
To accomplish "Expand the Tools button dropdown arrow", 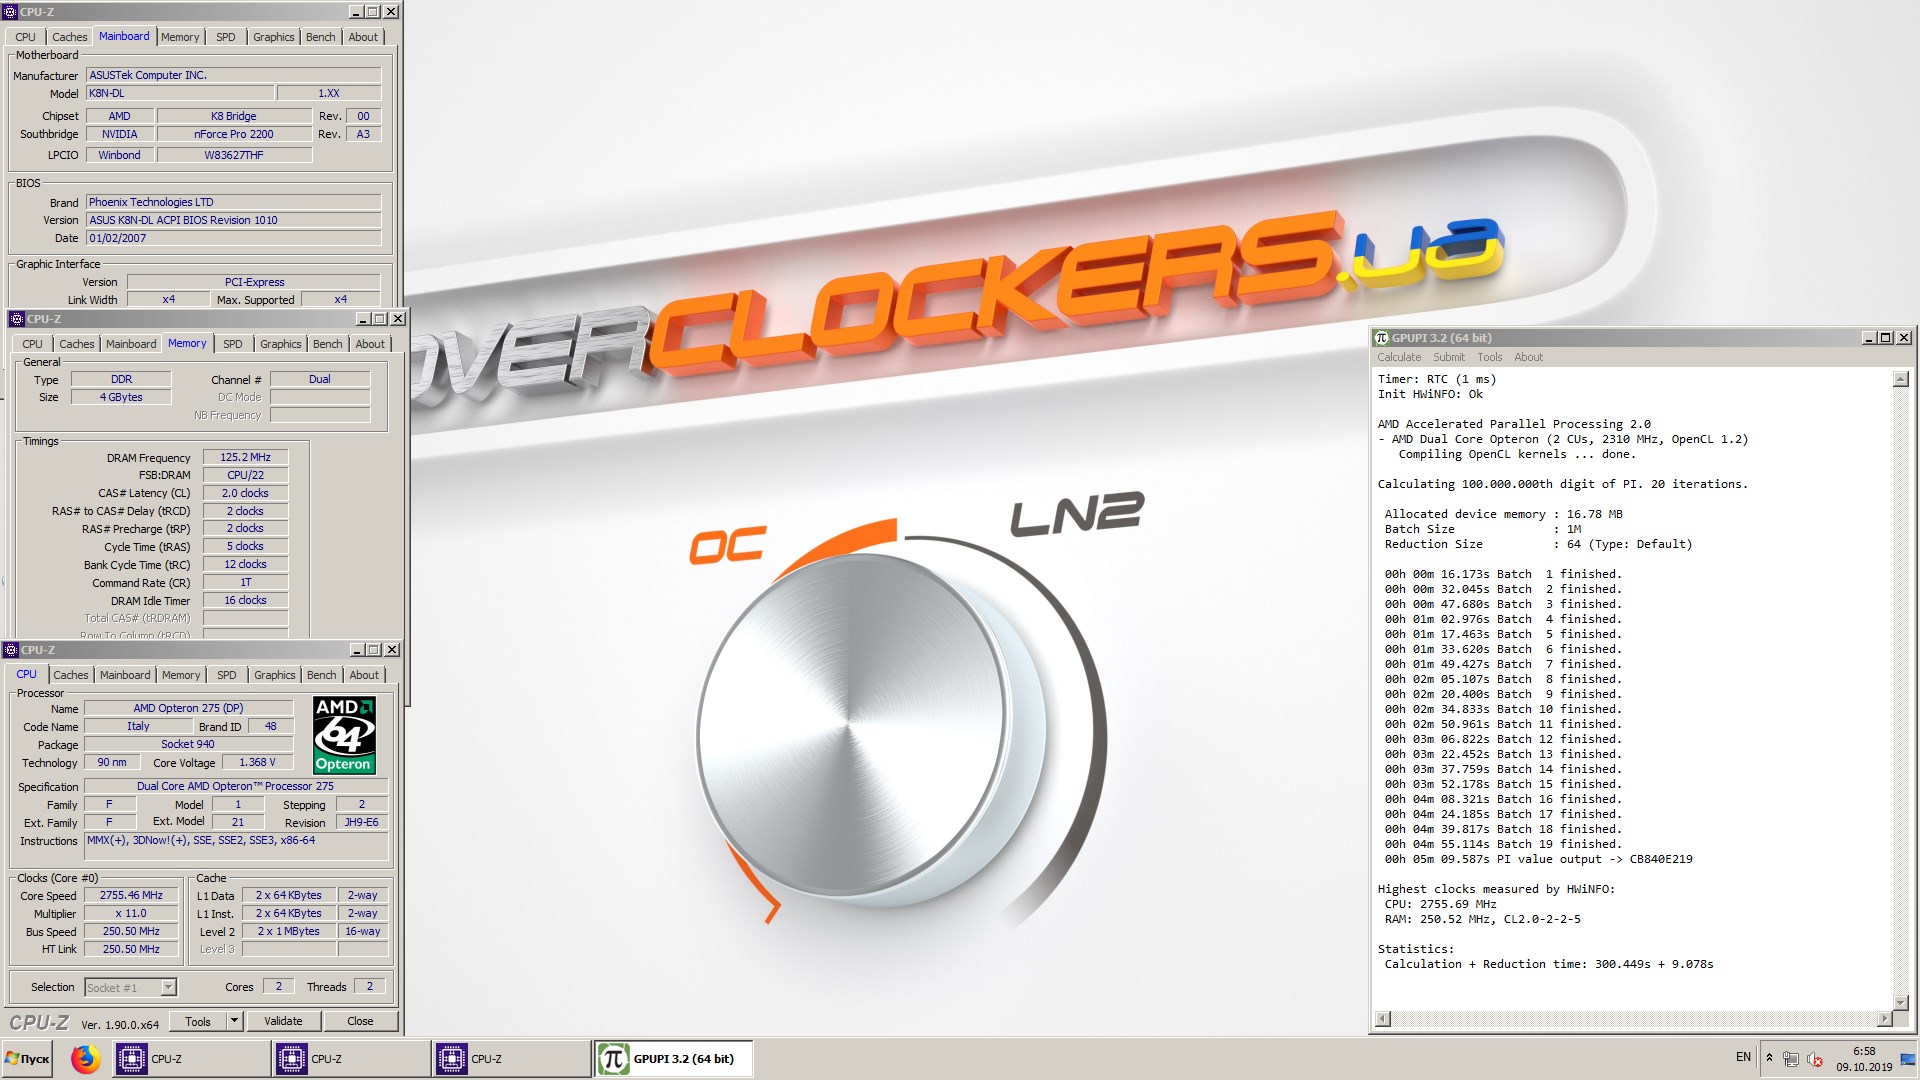I will pos(234,1021).
